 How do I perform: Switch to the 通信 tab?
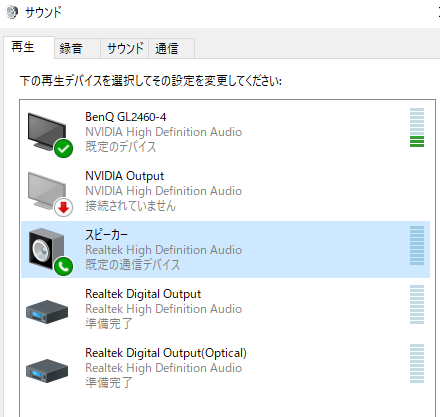[x=171, y=49]
